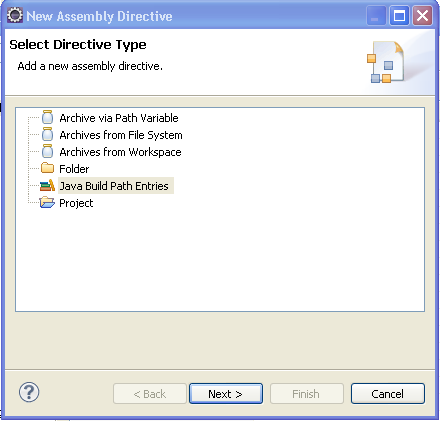
Task: Click the jar icon beside Archive via Path Variable
Action: pyautogui.click(x=47, y=118)
